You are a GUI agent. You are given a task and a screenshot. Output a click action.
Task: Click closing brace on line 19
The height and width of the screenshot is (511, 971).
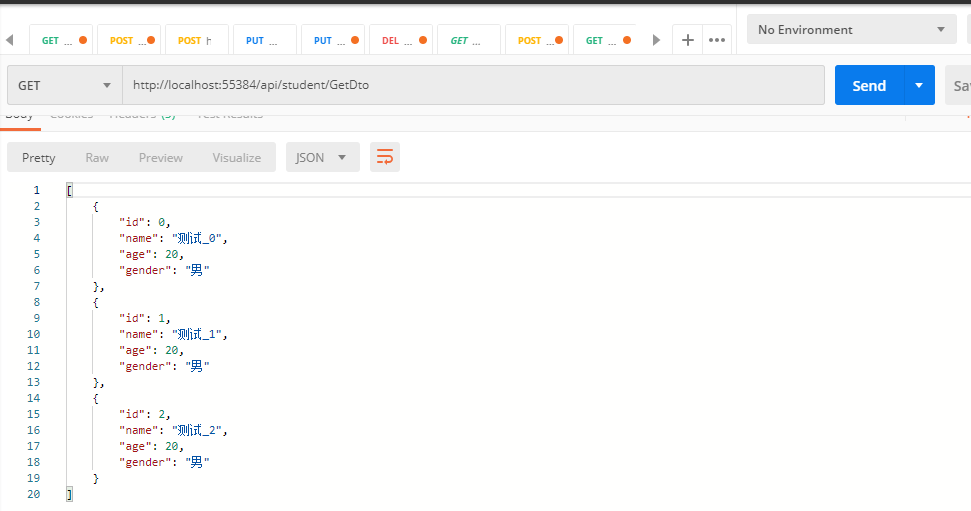click(x=95, y=478)
